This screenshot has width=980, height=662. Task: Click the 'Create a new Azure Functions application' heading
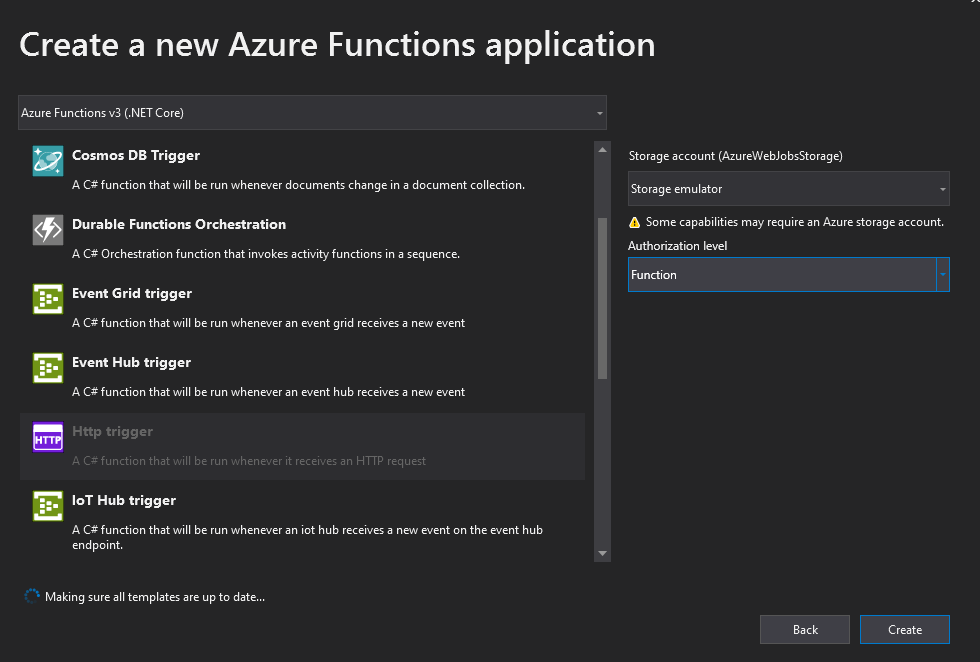[338, 45]
